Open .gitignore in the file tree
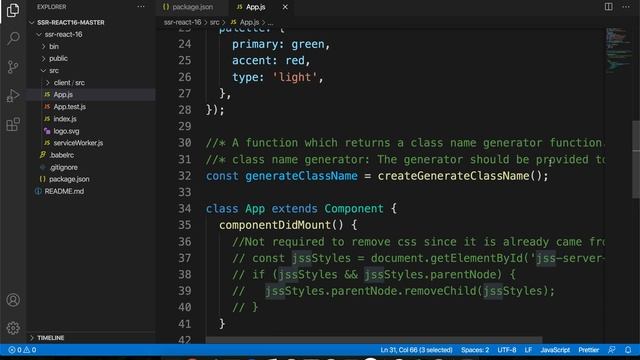This screenshot has height=360, width=640. tap(63, 167)
